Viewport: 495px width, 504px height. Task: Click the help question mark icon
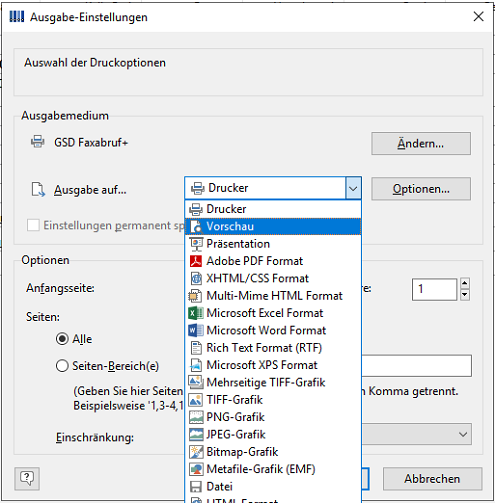27,478
